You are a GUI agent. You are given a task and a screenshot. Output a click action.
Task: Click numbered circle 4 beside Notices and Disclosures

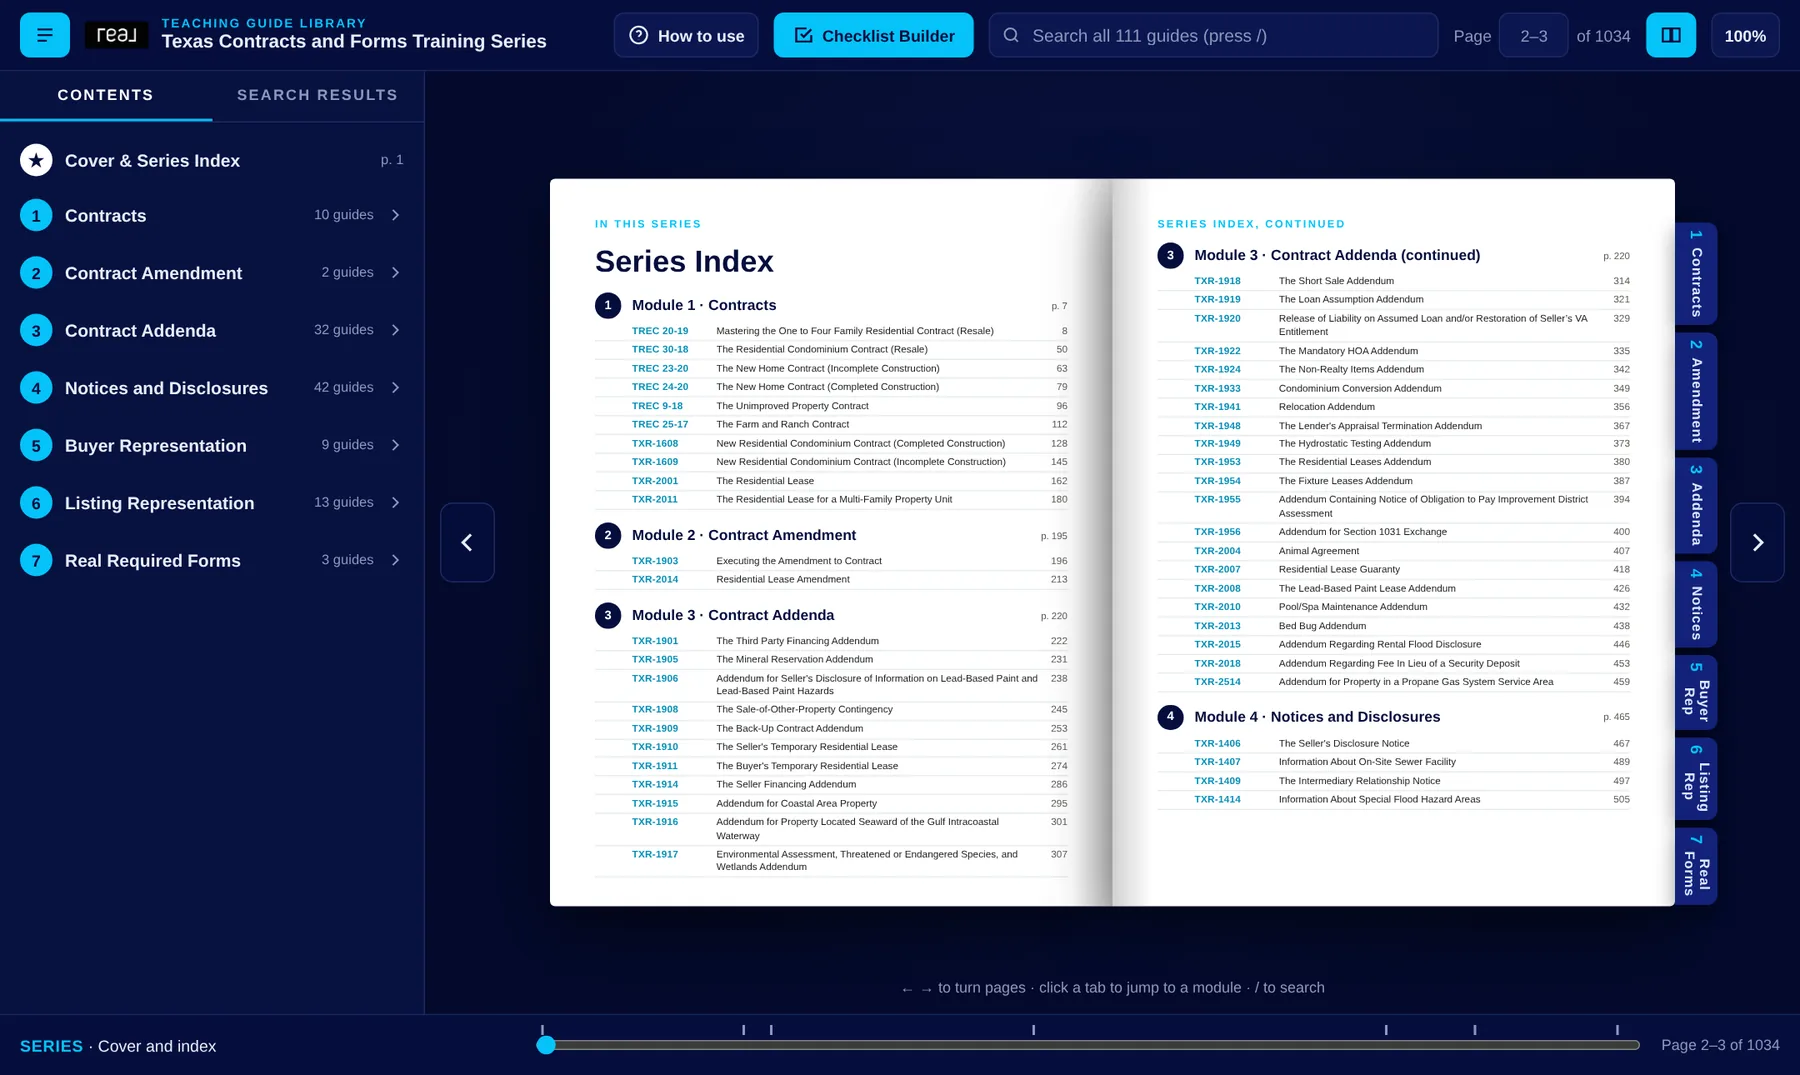tap(36, 388)
